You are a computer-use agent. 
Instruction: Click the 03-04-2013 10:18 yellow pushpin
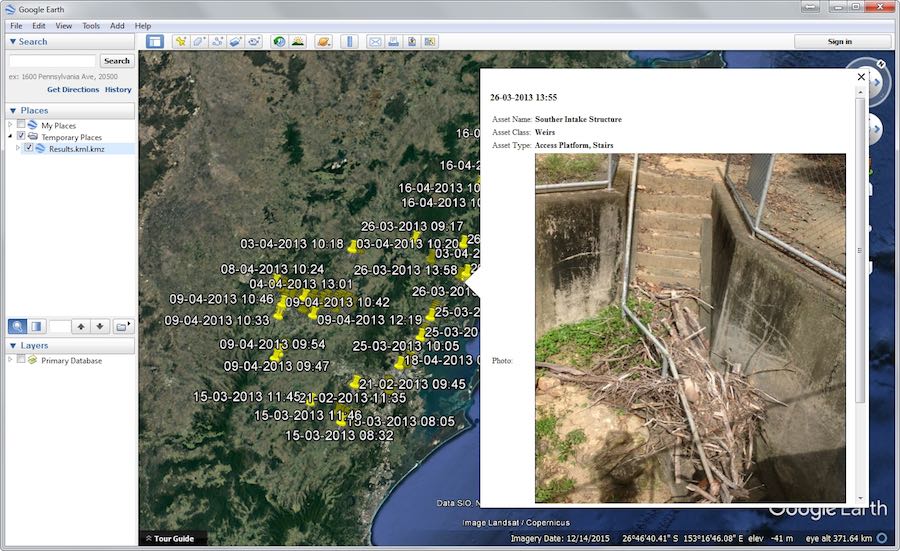[352, 247]
